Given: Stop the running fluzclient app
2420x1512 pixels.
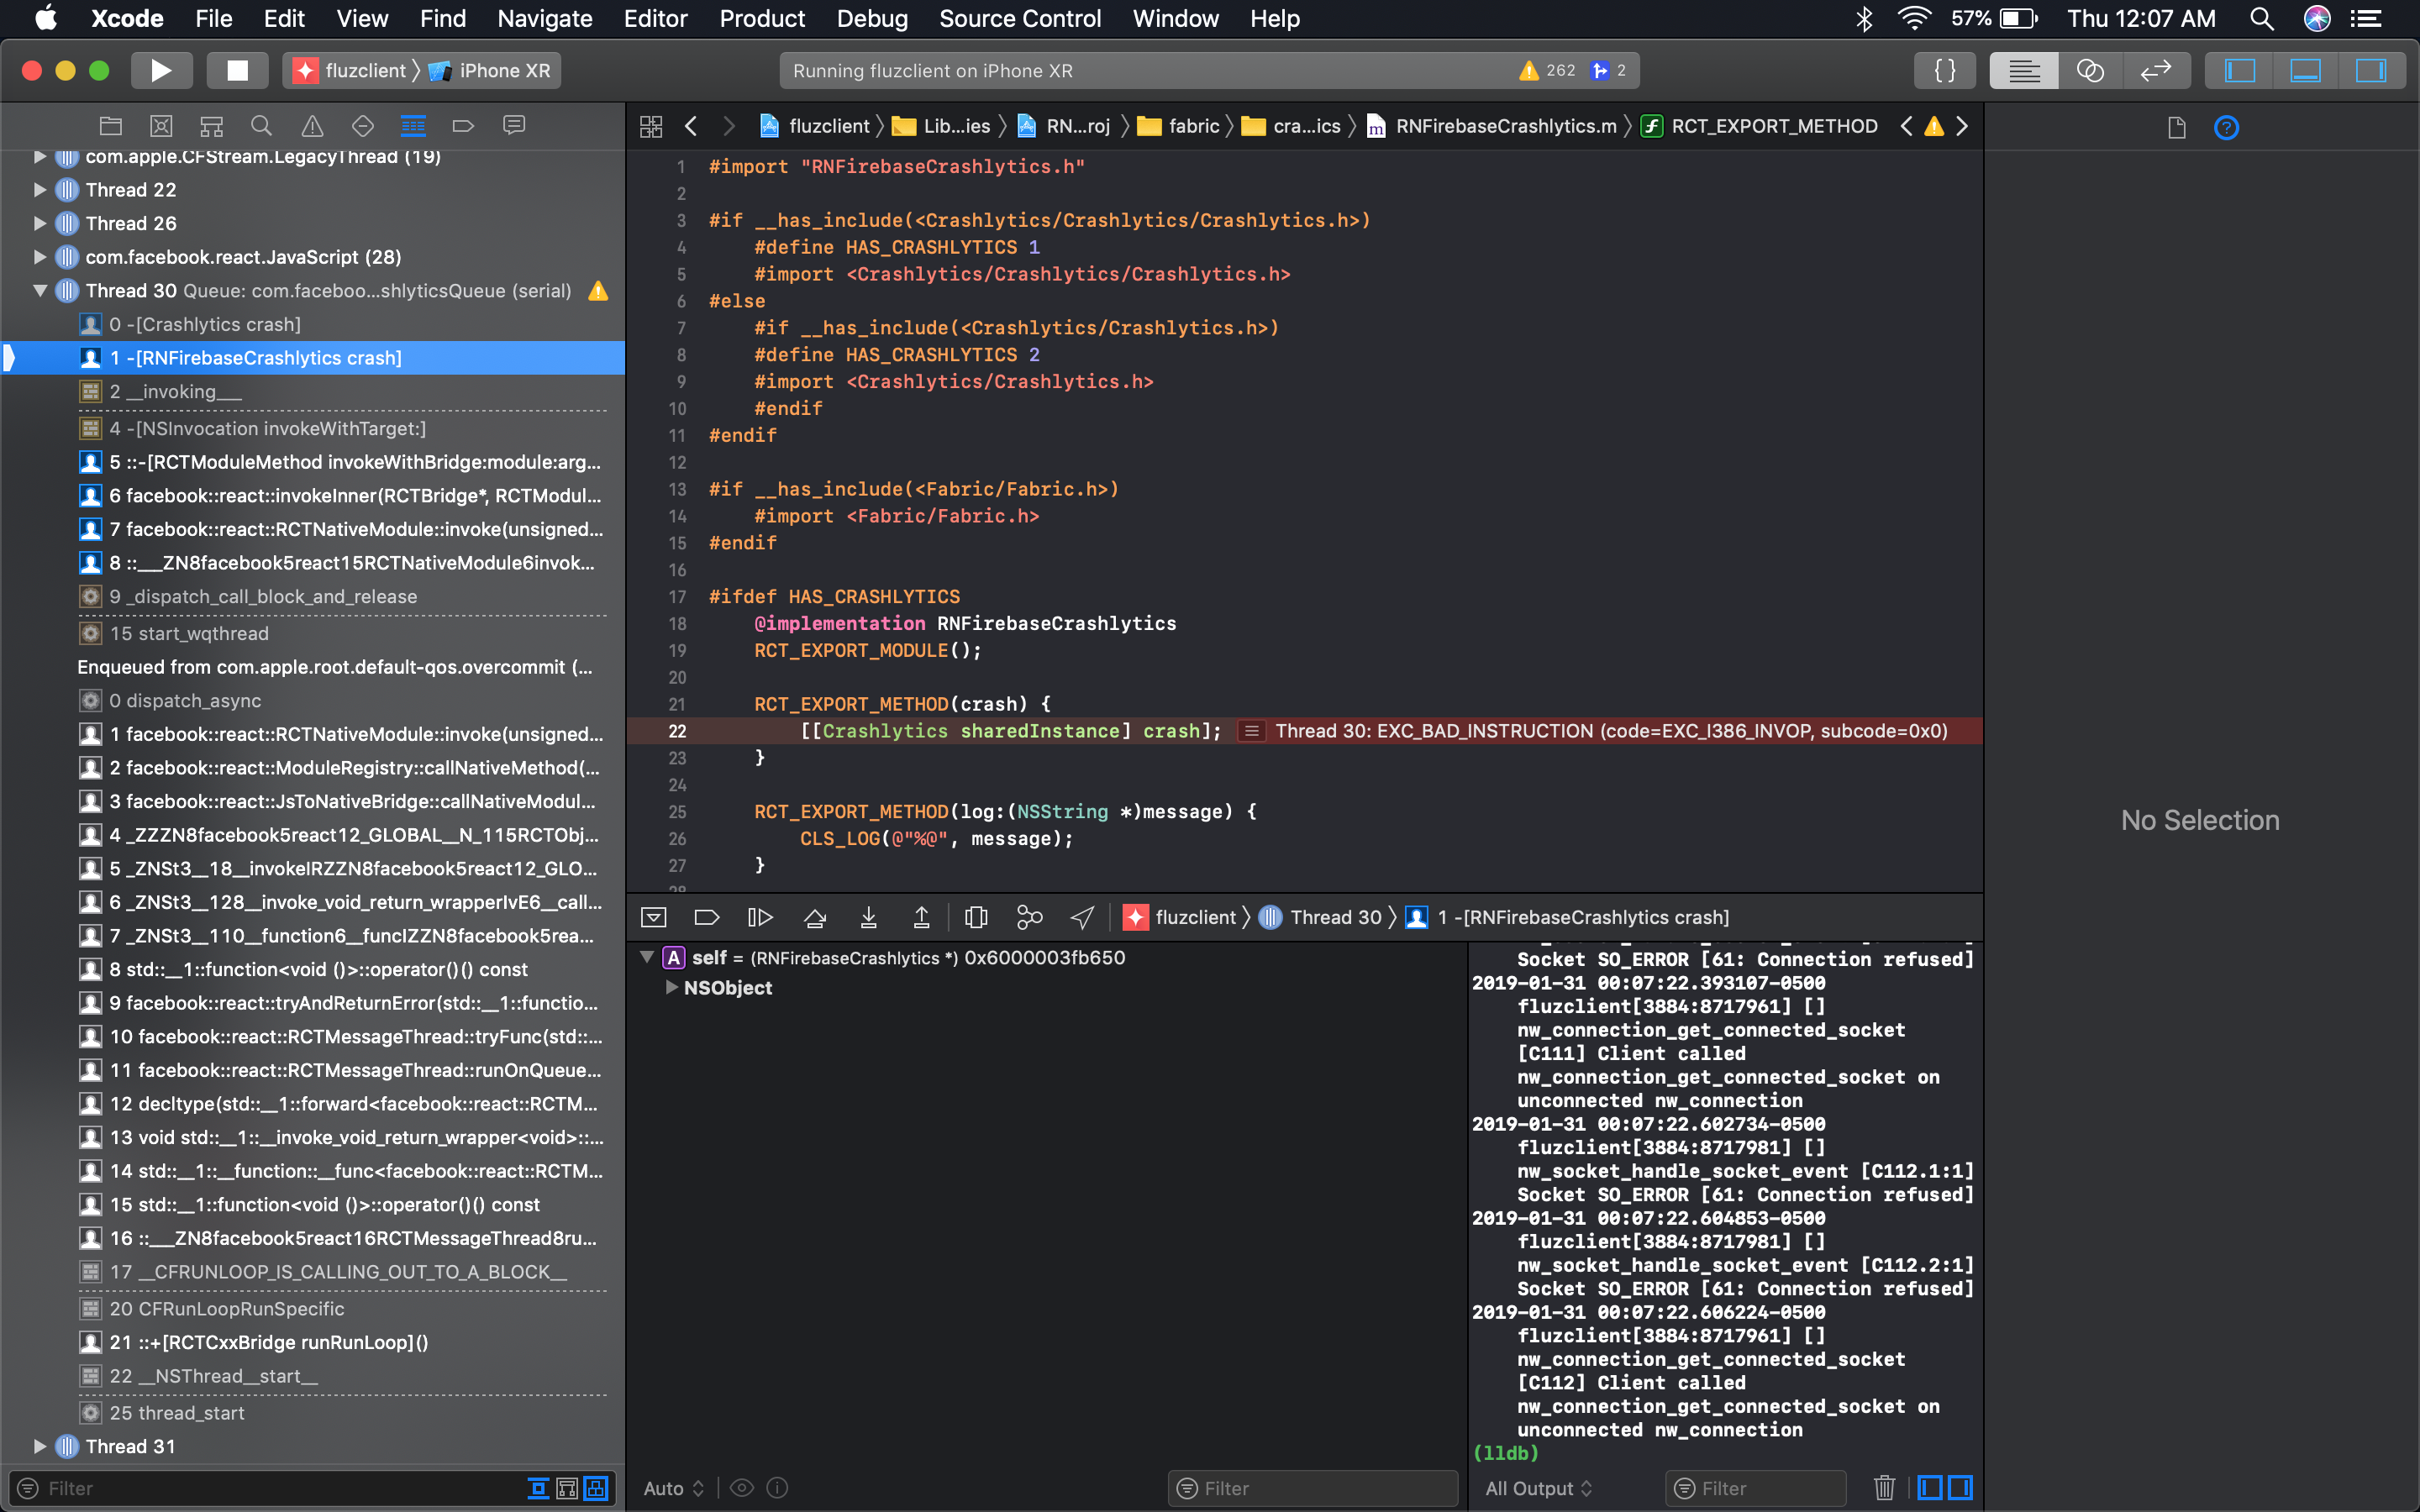Looking at the screenshot, I should tap(237, 70).
